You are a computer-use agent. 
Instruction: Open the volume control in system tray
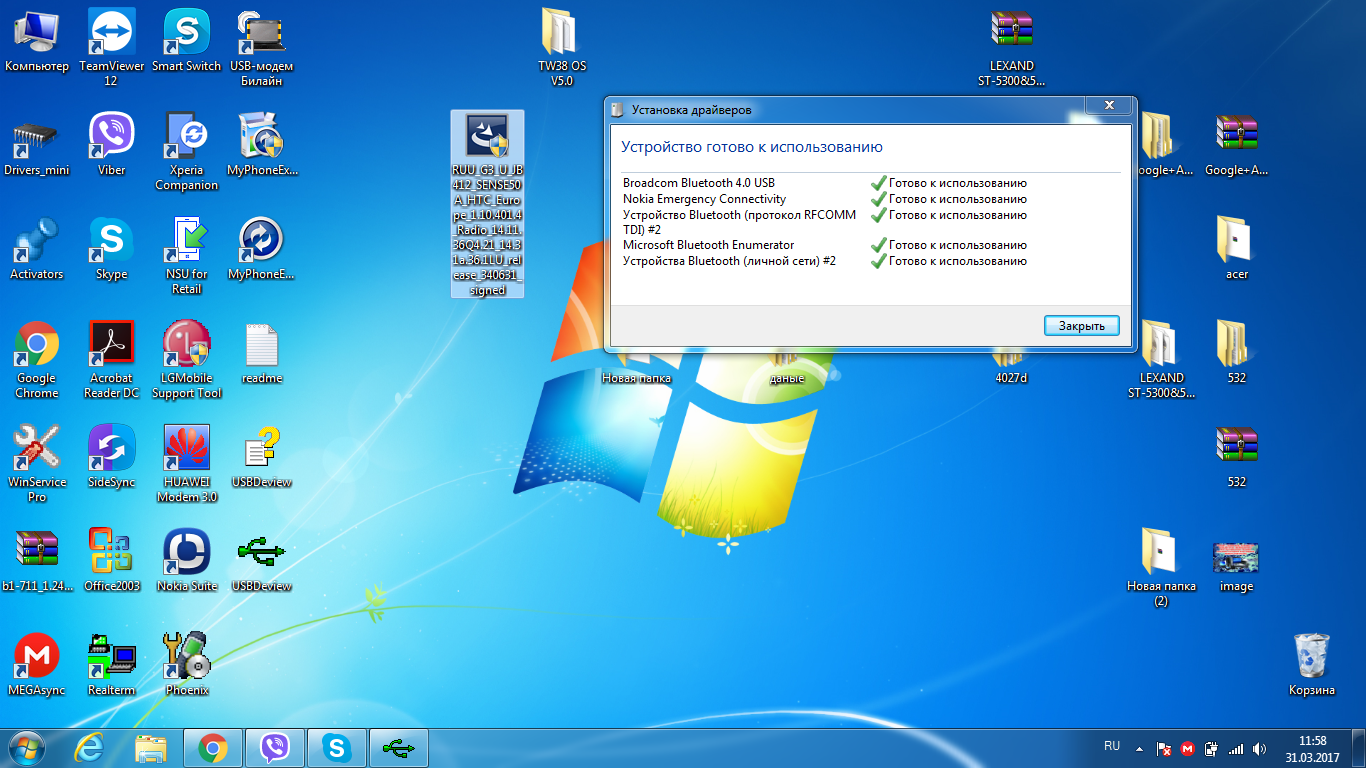tap(1259, 748)
